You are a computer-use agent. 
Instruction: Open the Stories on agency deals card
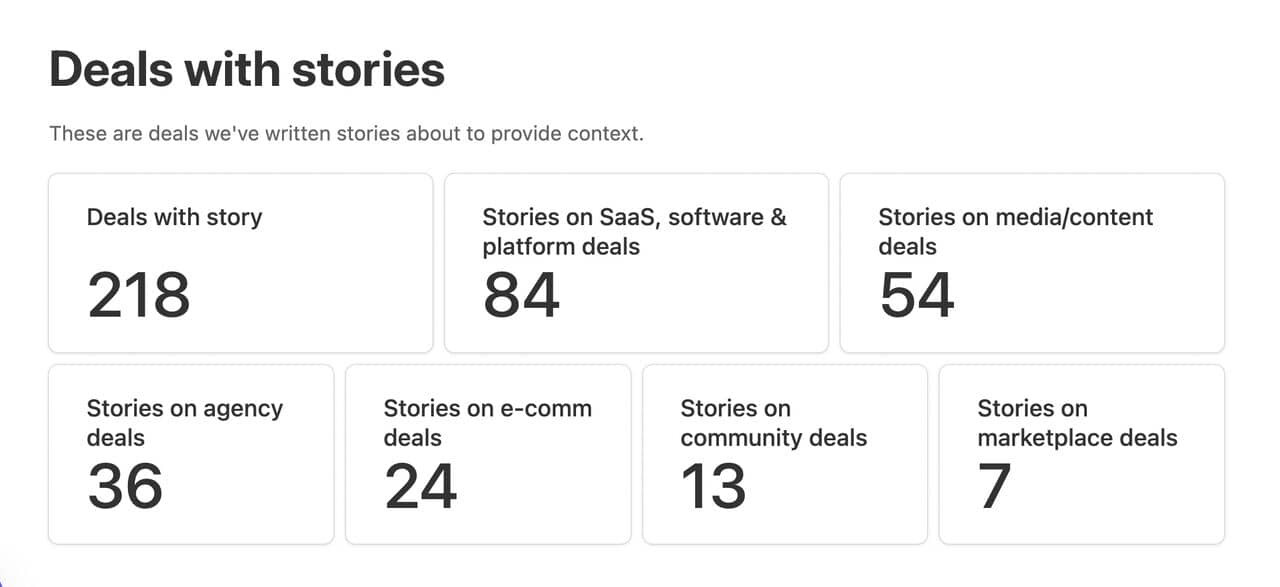point(191,454)
